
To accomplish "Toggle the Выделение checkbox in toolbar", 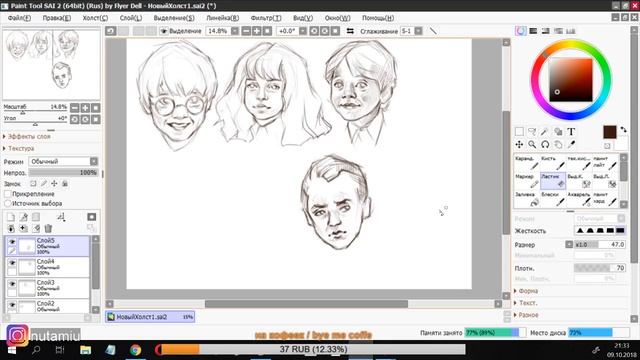I will click(164, 31).
